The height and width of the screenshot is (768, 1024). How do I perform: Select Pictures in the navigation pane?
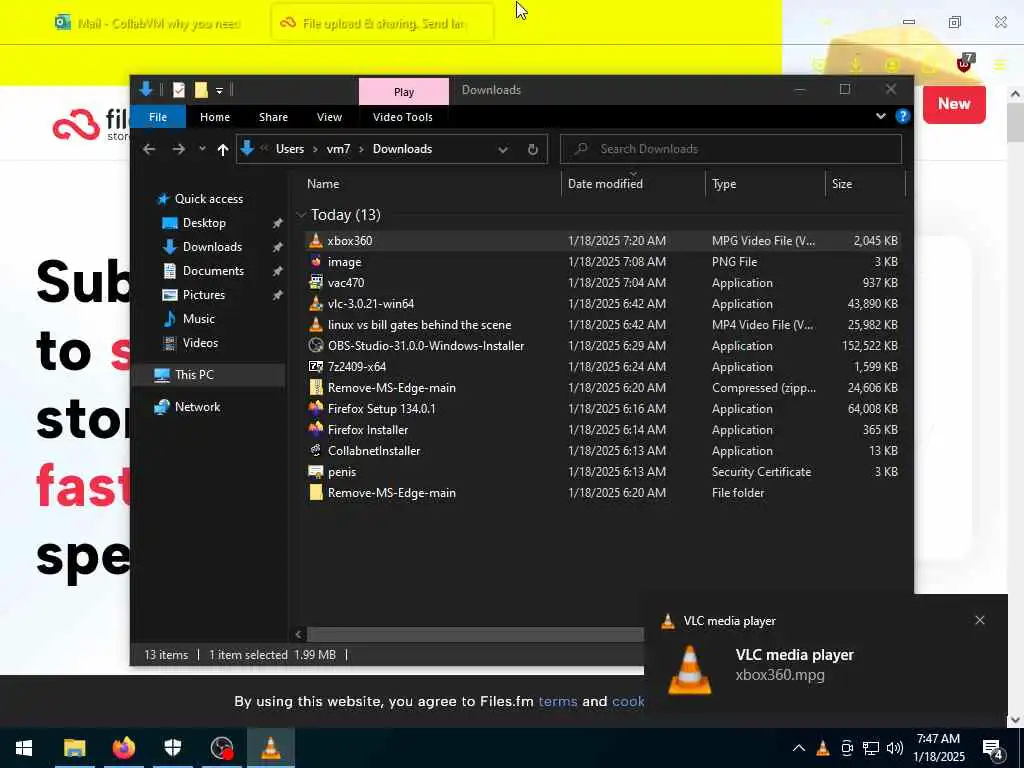pyautogui.click(x=203, y=295)
